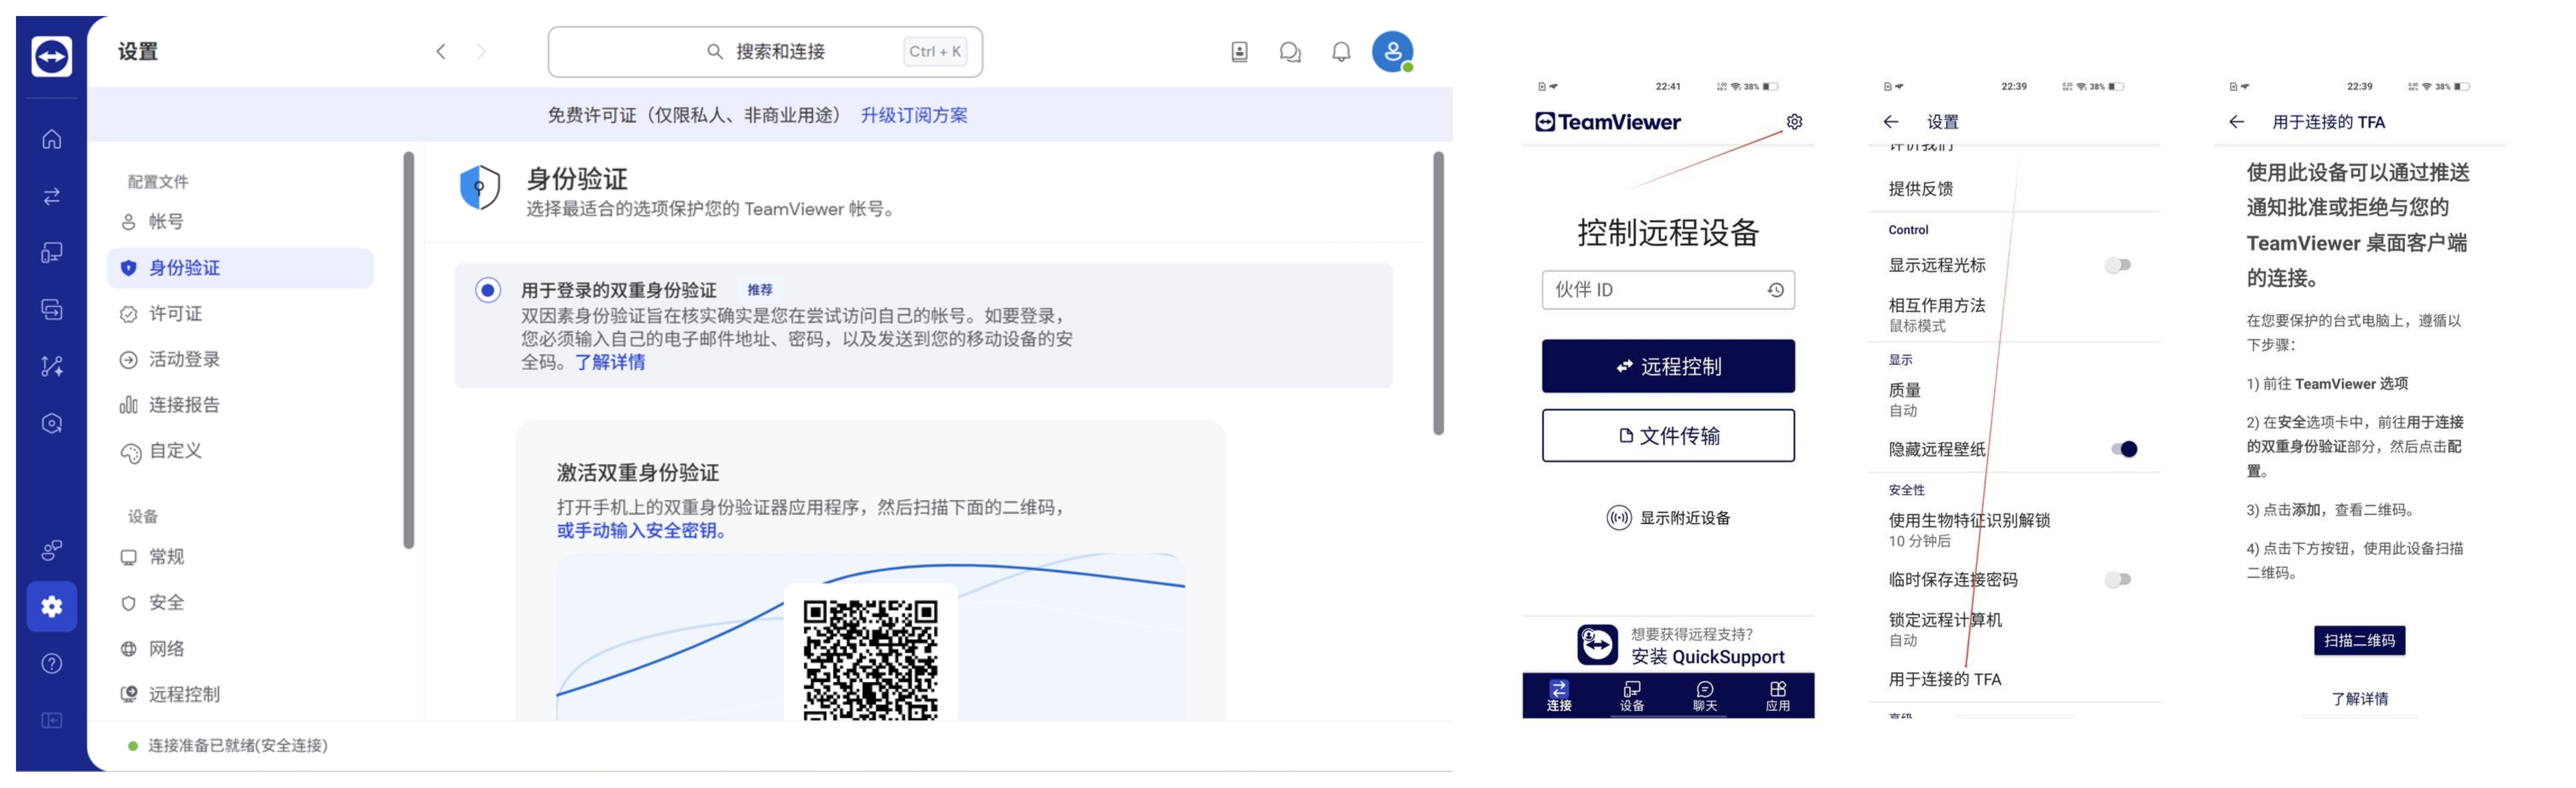Click settings menu vertical scrollbar
Viewport: 2576px width, 788px height.
point(408,350)
